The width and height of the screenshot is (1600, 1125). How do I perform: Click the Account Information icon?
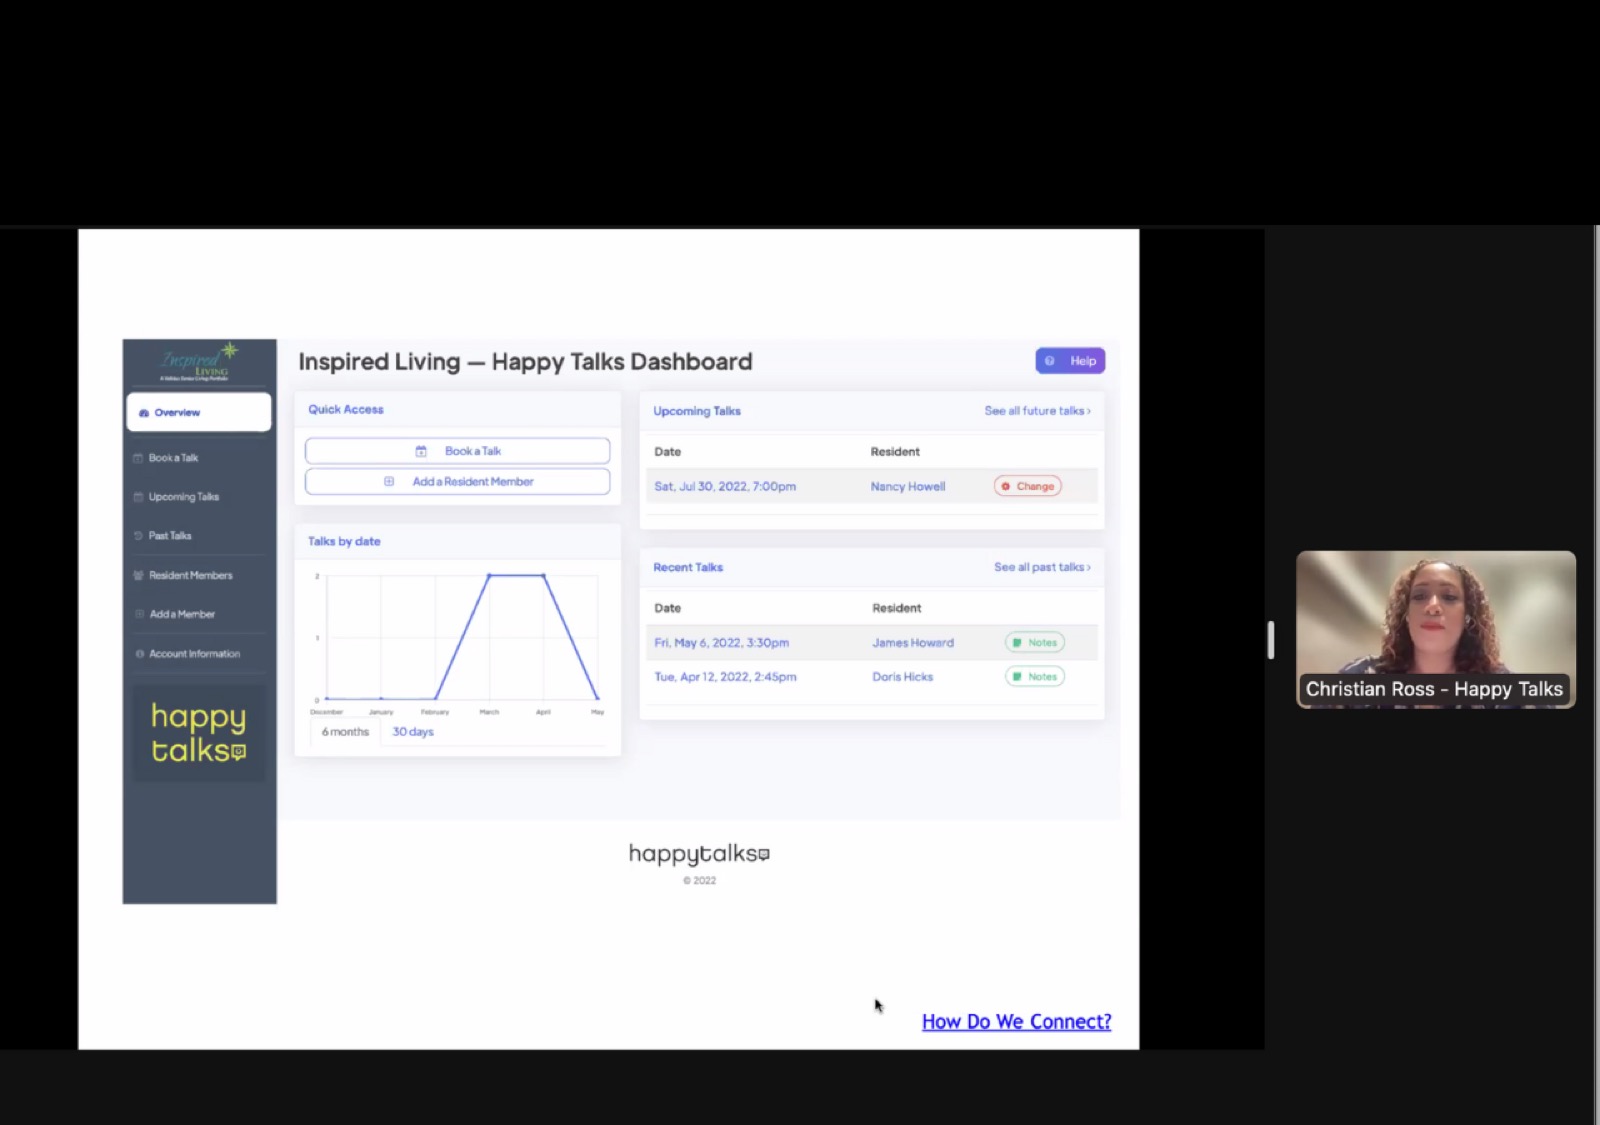[139, 654]
